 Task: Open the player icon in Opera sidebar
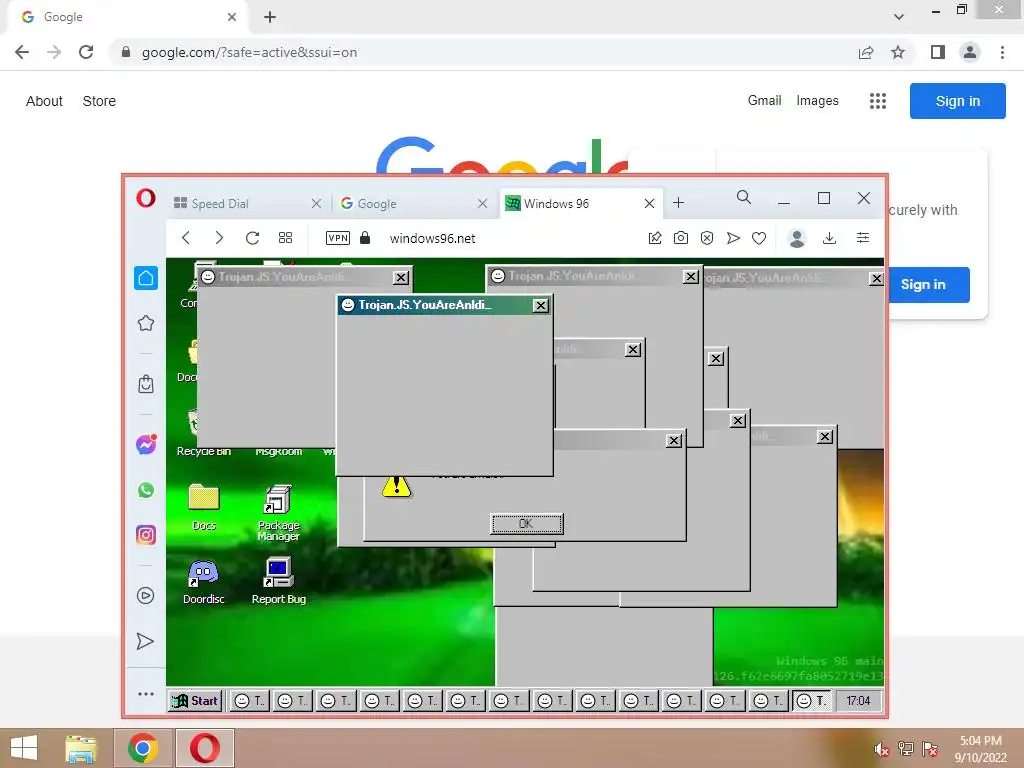point(146,596)
